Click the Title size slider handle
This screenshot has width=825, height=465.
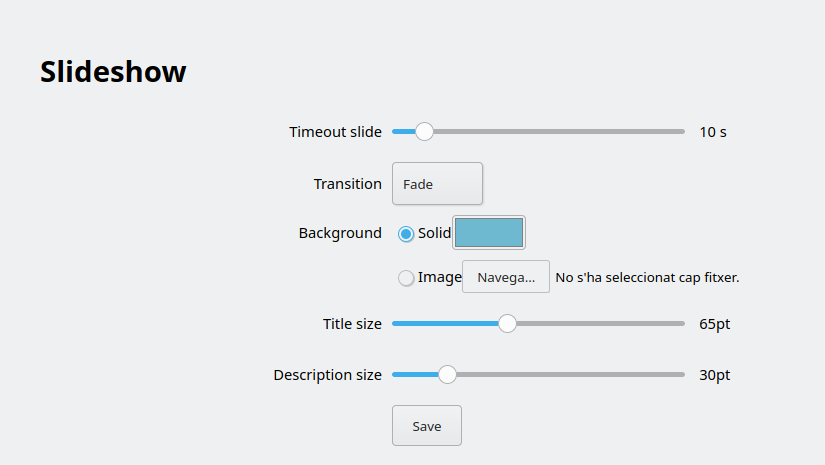507,323
